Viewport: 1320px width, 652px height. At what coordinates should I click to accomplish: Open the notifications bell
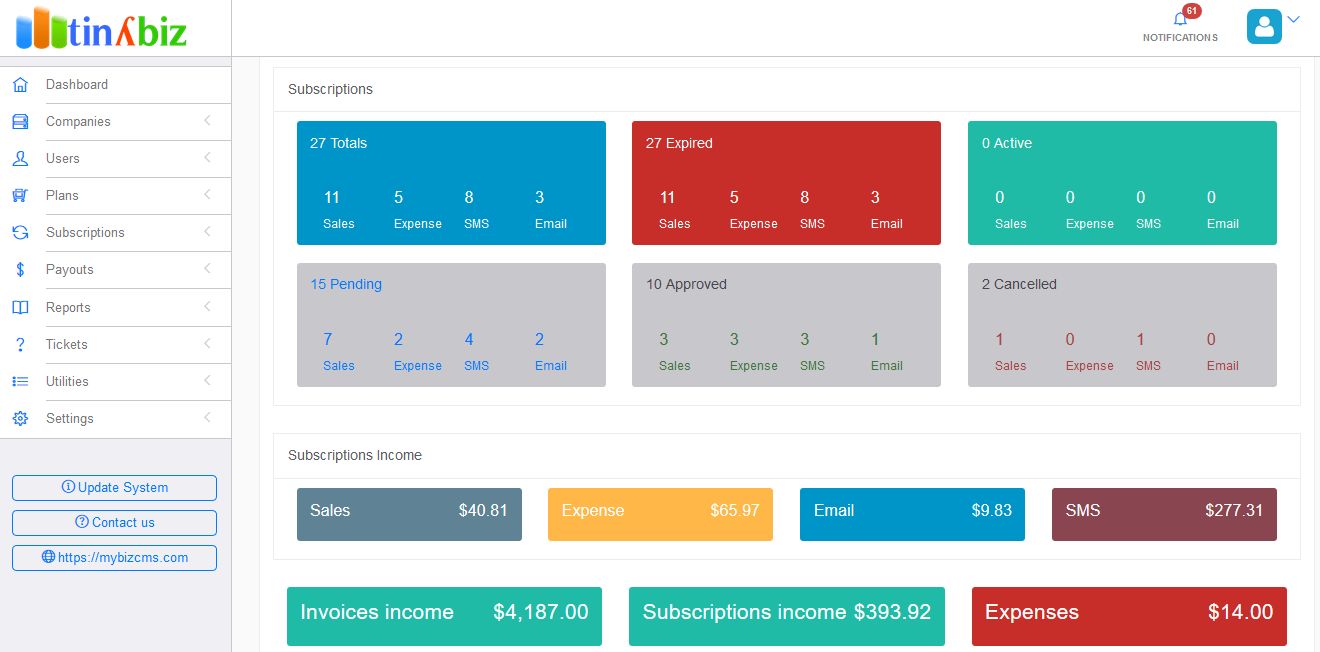(x=1180, y=20)
